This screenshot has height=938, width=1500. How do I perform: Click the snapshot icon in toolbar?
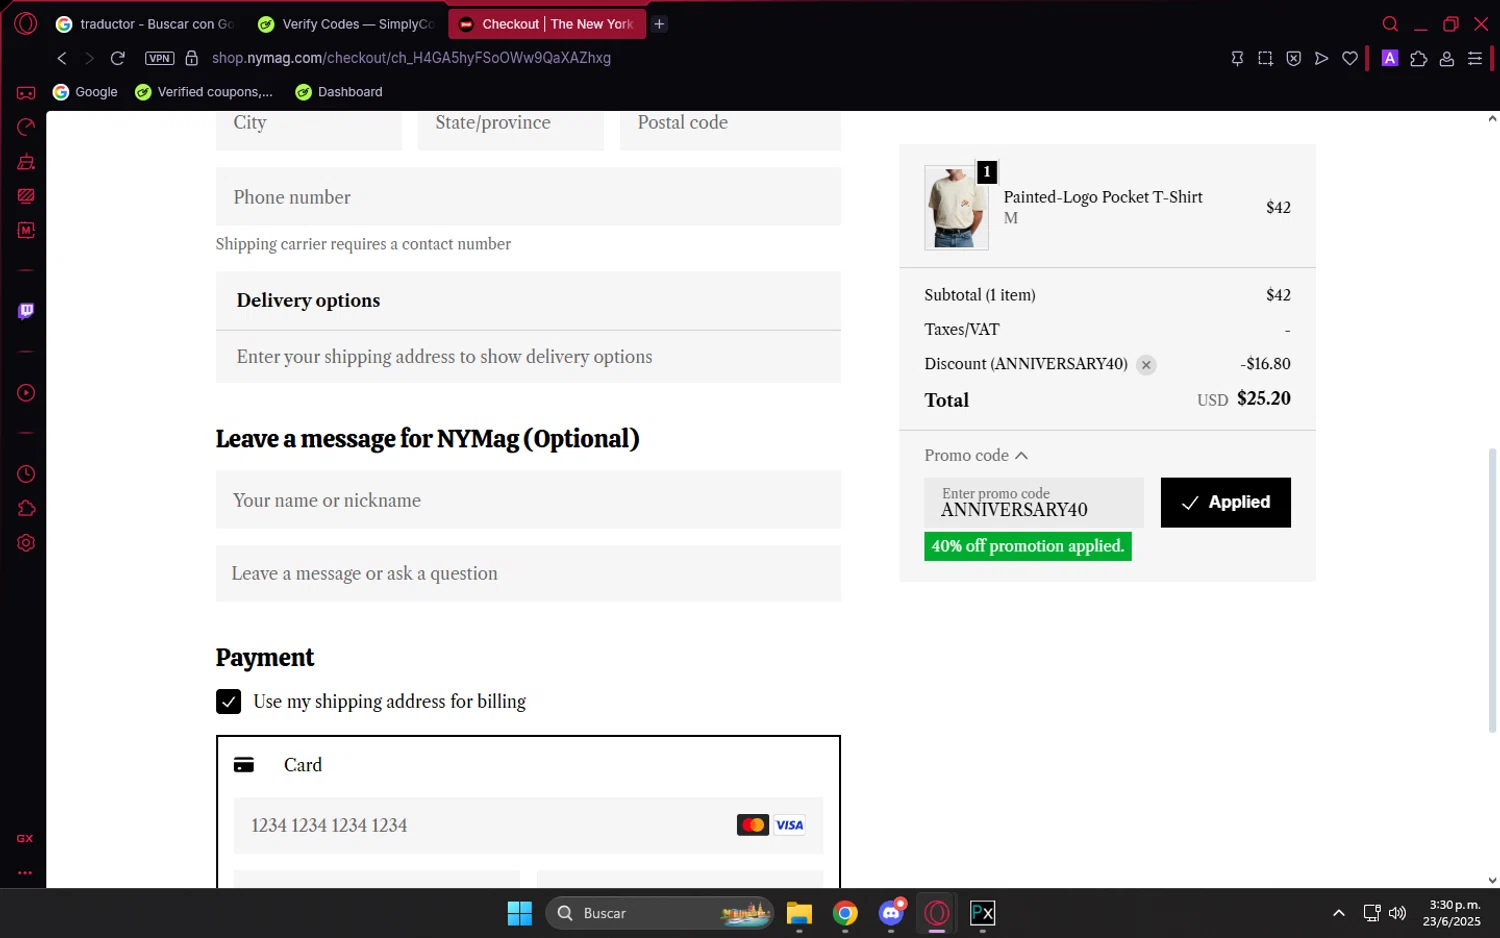tap(1265, 58)
